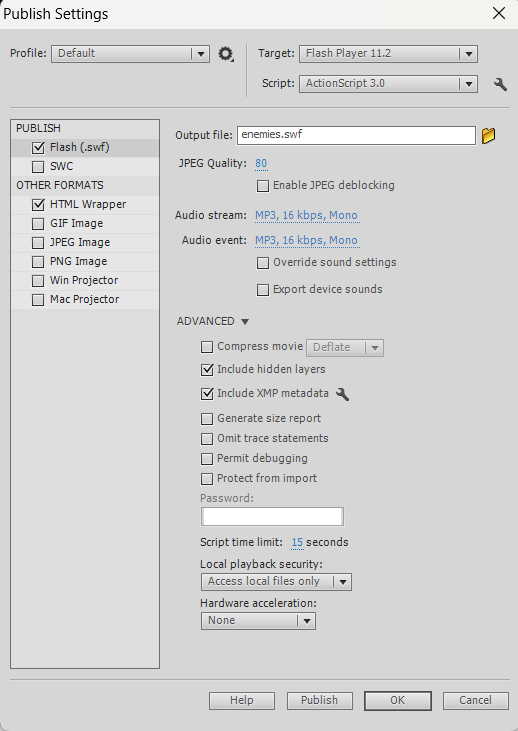Viewport: 518px width, 731px height.
Task: Edit JPEG Quality value 80
Action: [x=261, y=164]
